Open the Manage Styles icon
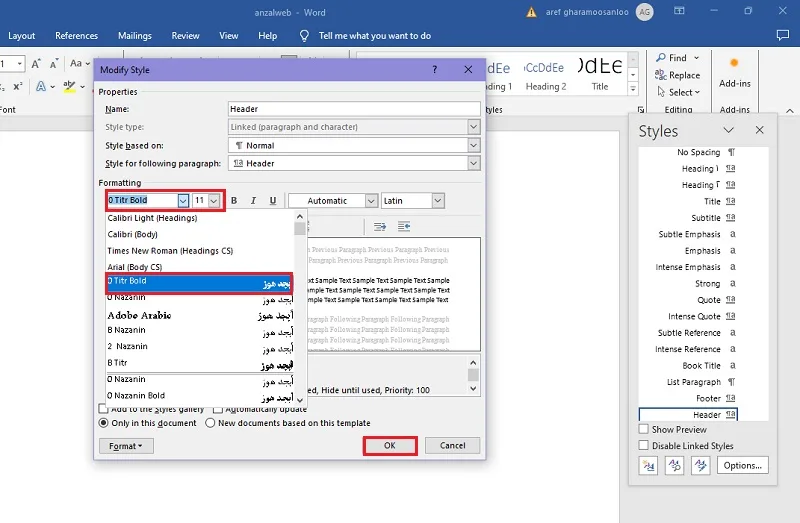The image size is (800, 523). tap(701, 465)
